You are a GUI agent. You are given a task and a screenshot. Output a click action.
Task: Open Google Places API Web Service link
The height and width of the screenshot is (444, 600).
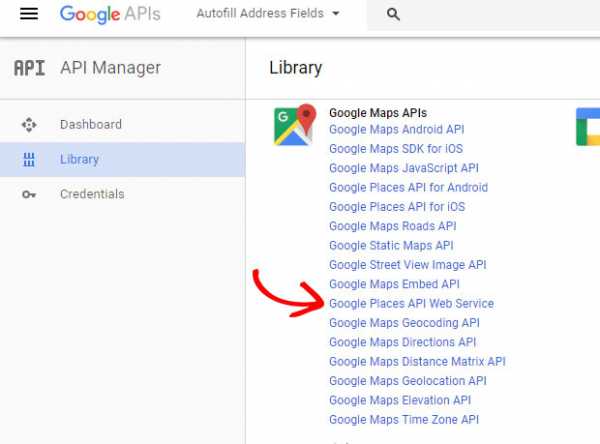tap(411, 304)
